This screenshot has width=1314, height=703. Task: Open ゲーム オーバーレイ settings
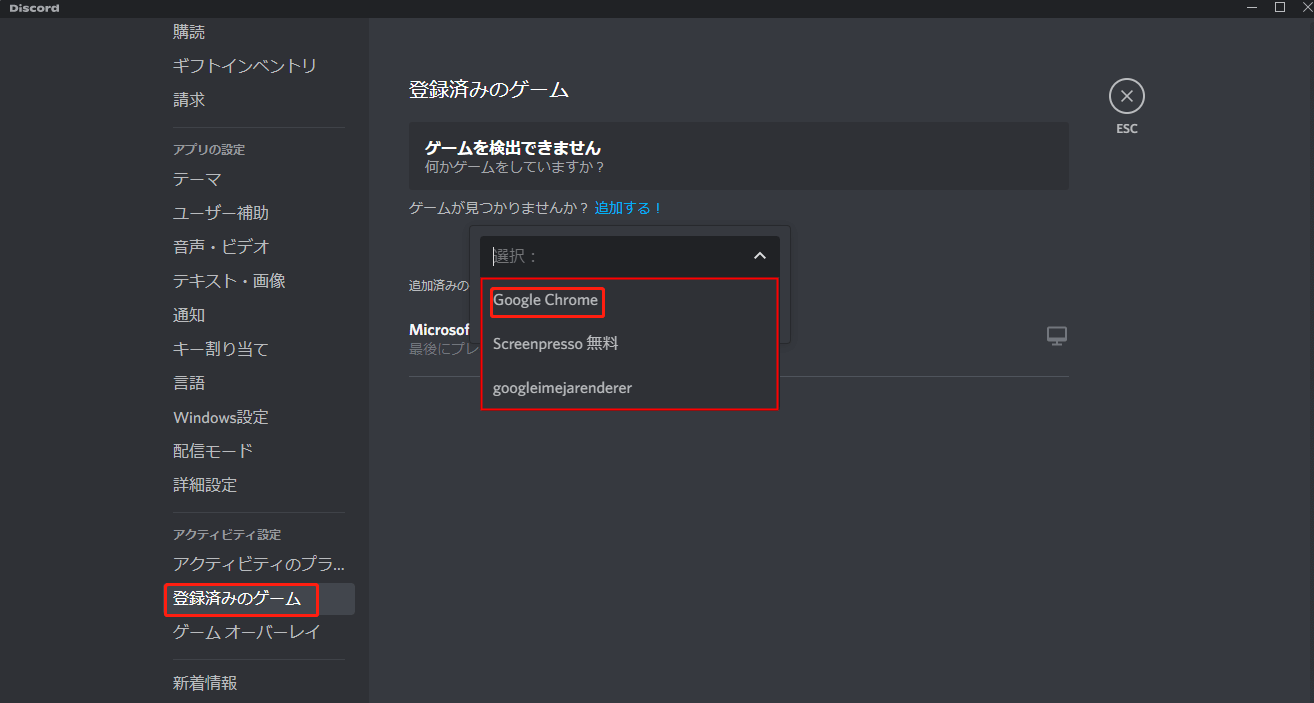tap(244, 632)
